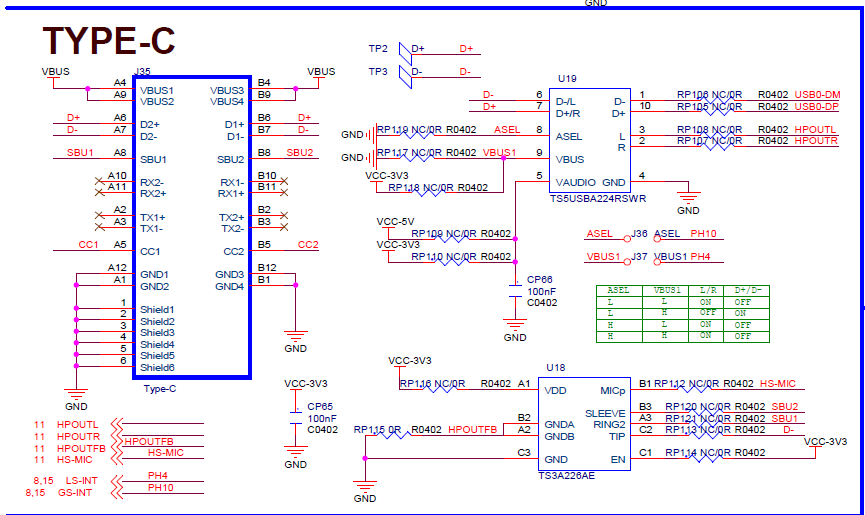This screenshot has height=515, width=865.
Task: Click the TP3 test point symbol
Action: coord(403,73)
